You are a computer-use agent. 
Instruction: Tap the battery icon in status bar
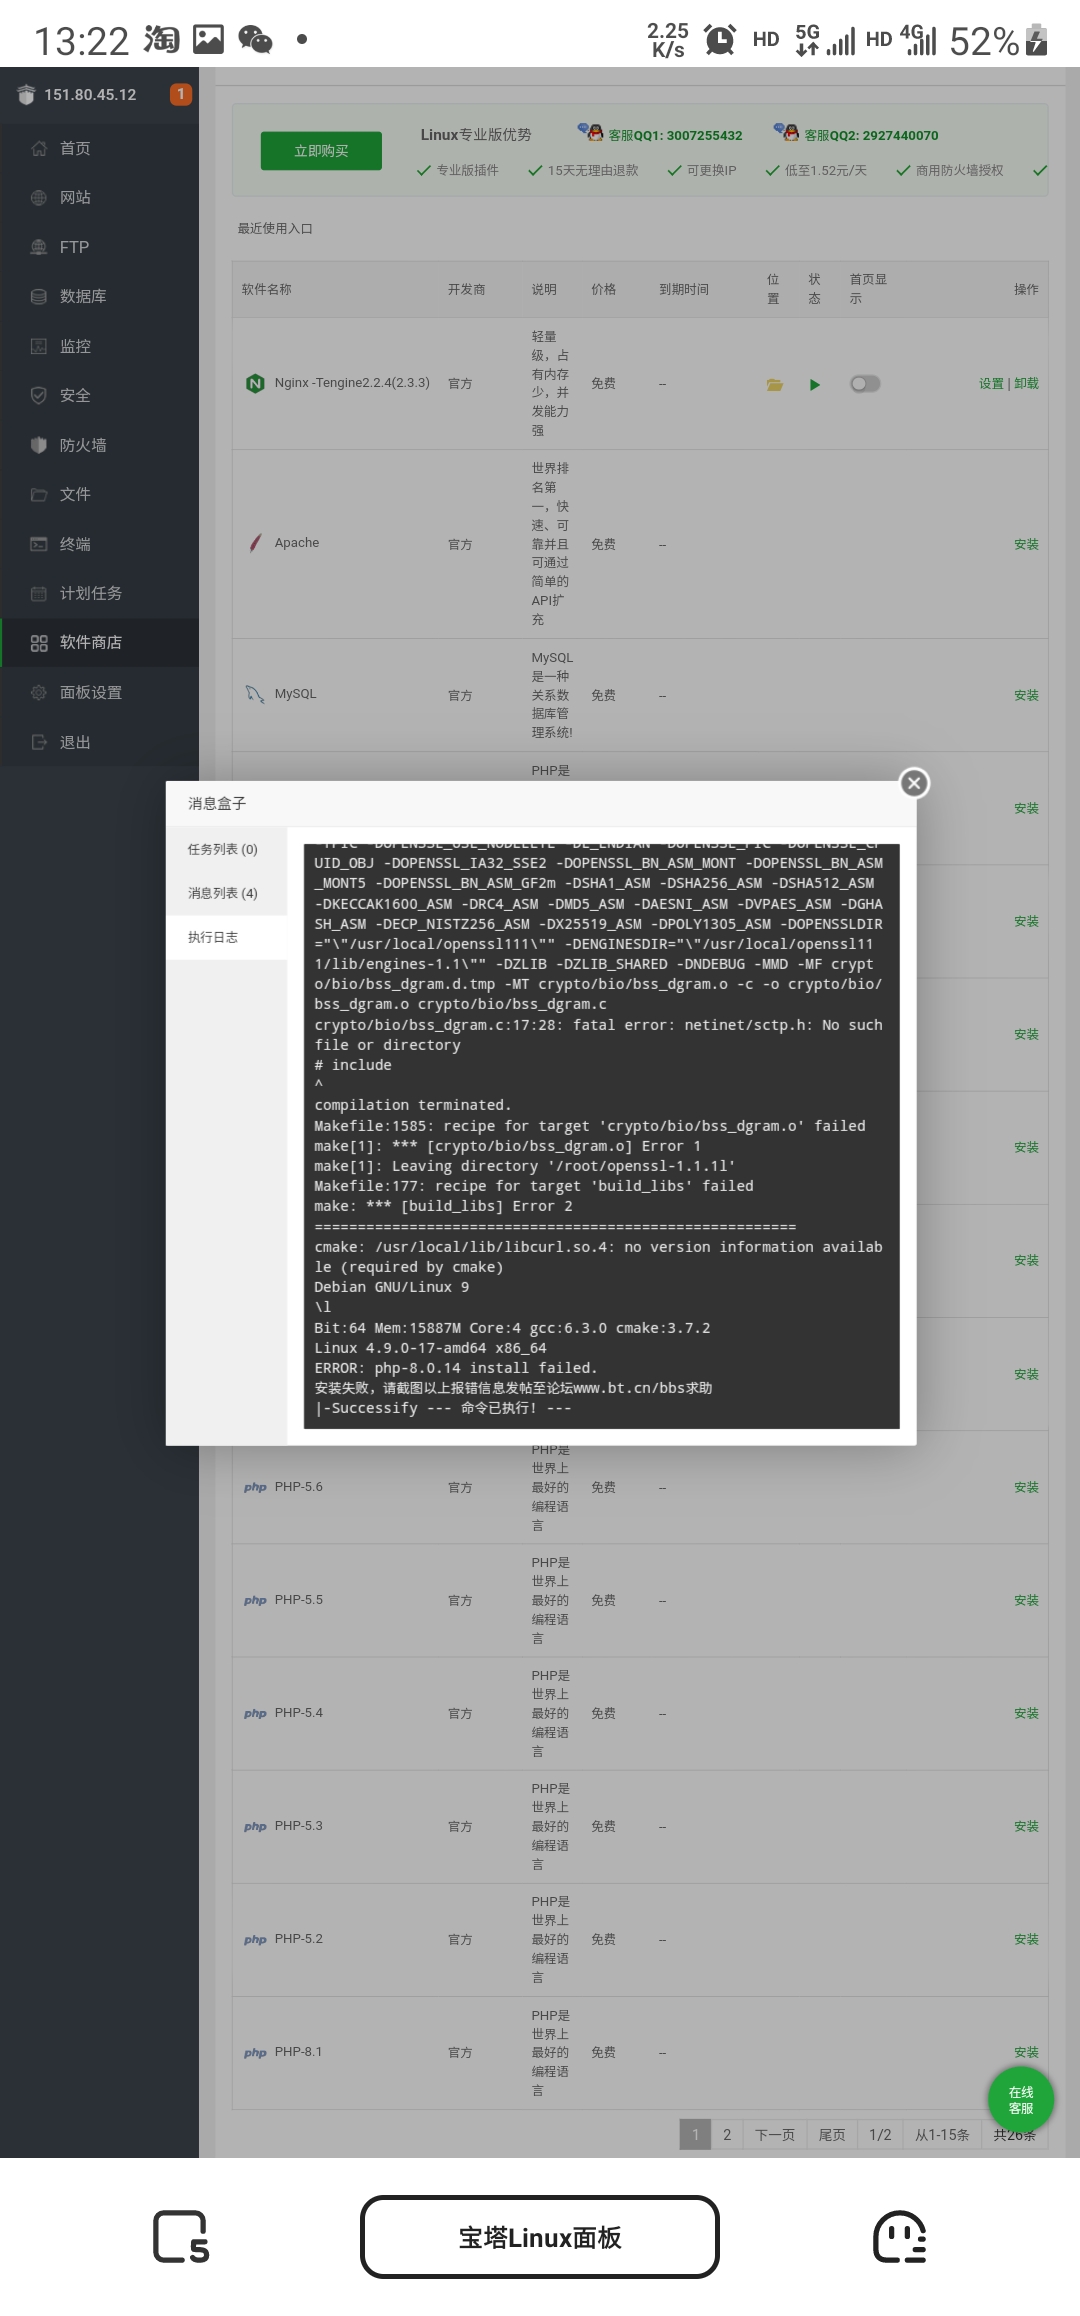pos(1037,40)
